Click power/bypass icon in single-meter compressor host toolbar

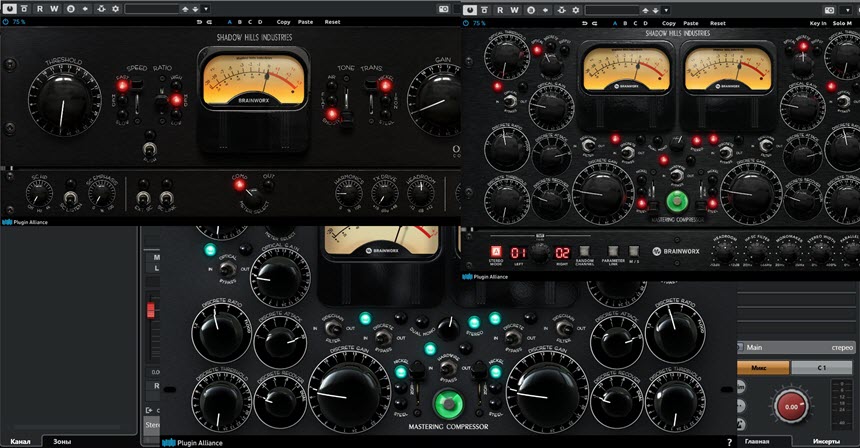(x=9, y=9)
